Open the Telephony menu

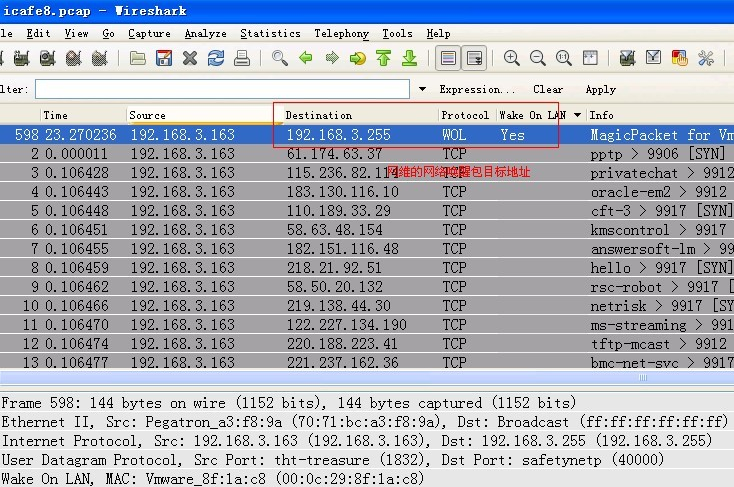342,34
